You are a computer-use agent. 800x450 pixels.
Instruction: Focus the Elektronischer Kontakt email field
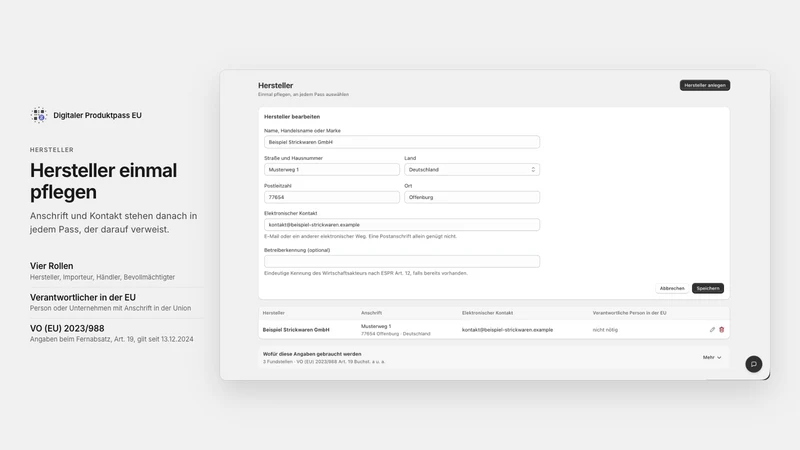pos(402,224)
